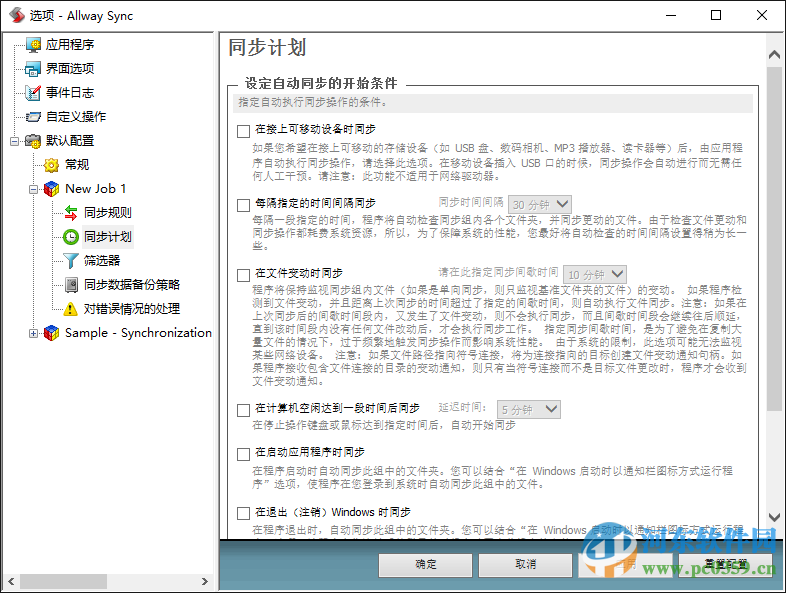
Task: Open the 5 分钟 delay time dropdown
Action: click(x=529, y=410)
